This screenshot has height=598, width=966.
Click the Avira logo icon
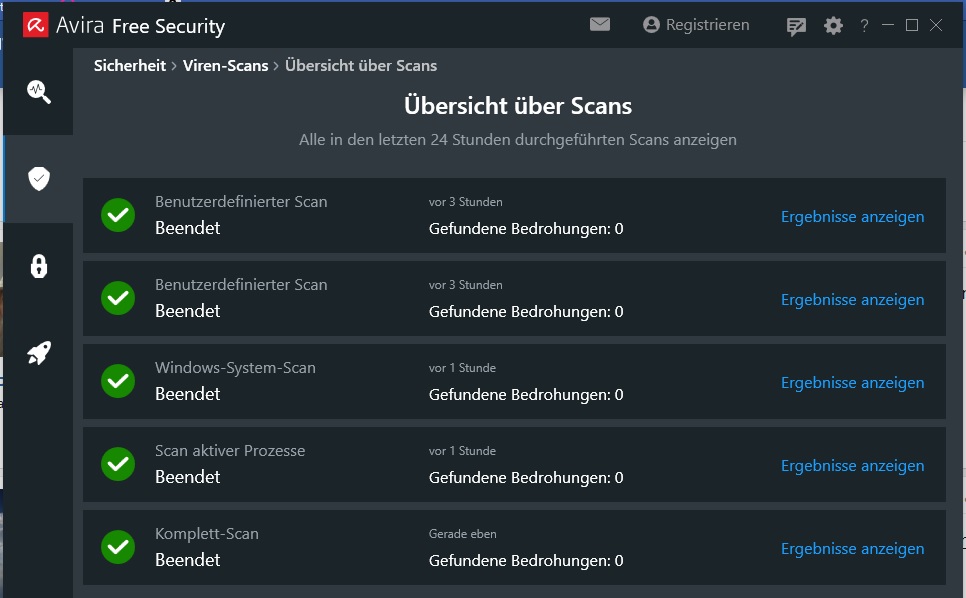(36, 25)
